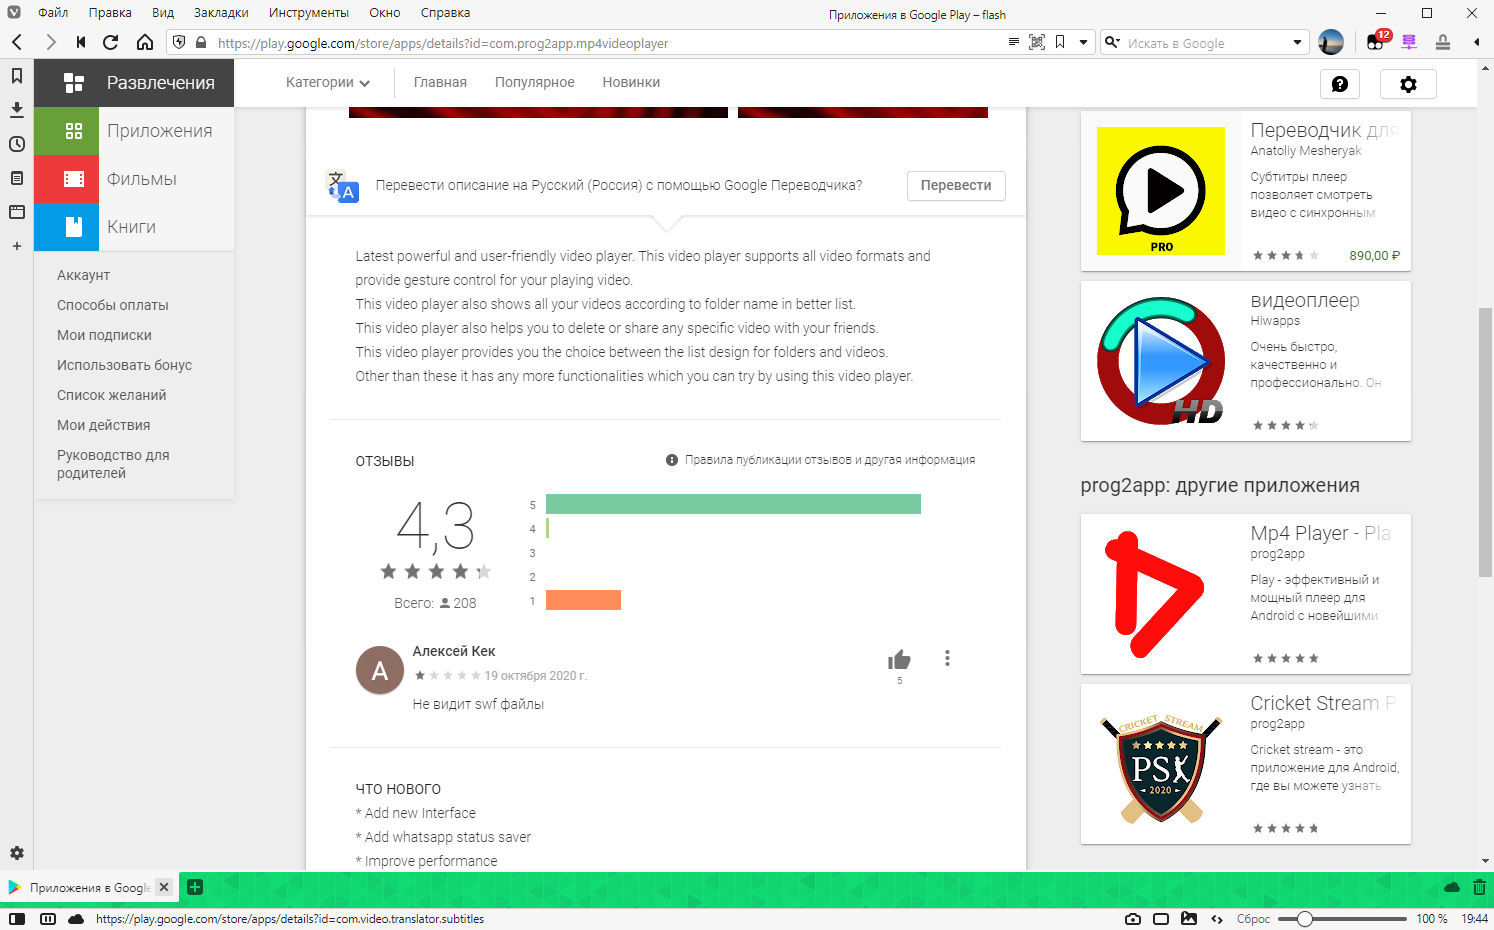This screenshot has width=1494, height=930.
Task: Open the Bookmarks panel in sidebar
Action: (x=17, y=76)
